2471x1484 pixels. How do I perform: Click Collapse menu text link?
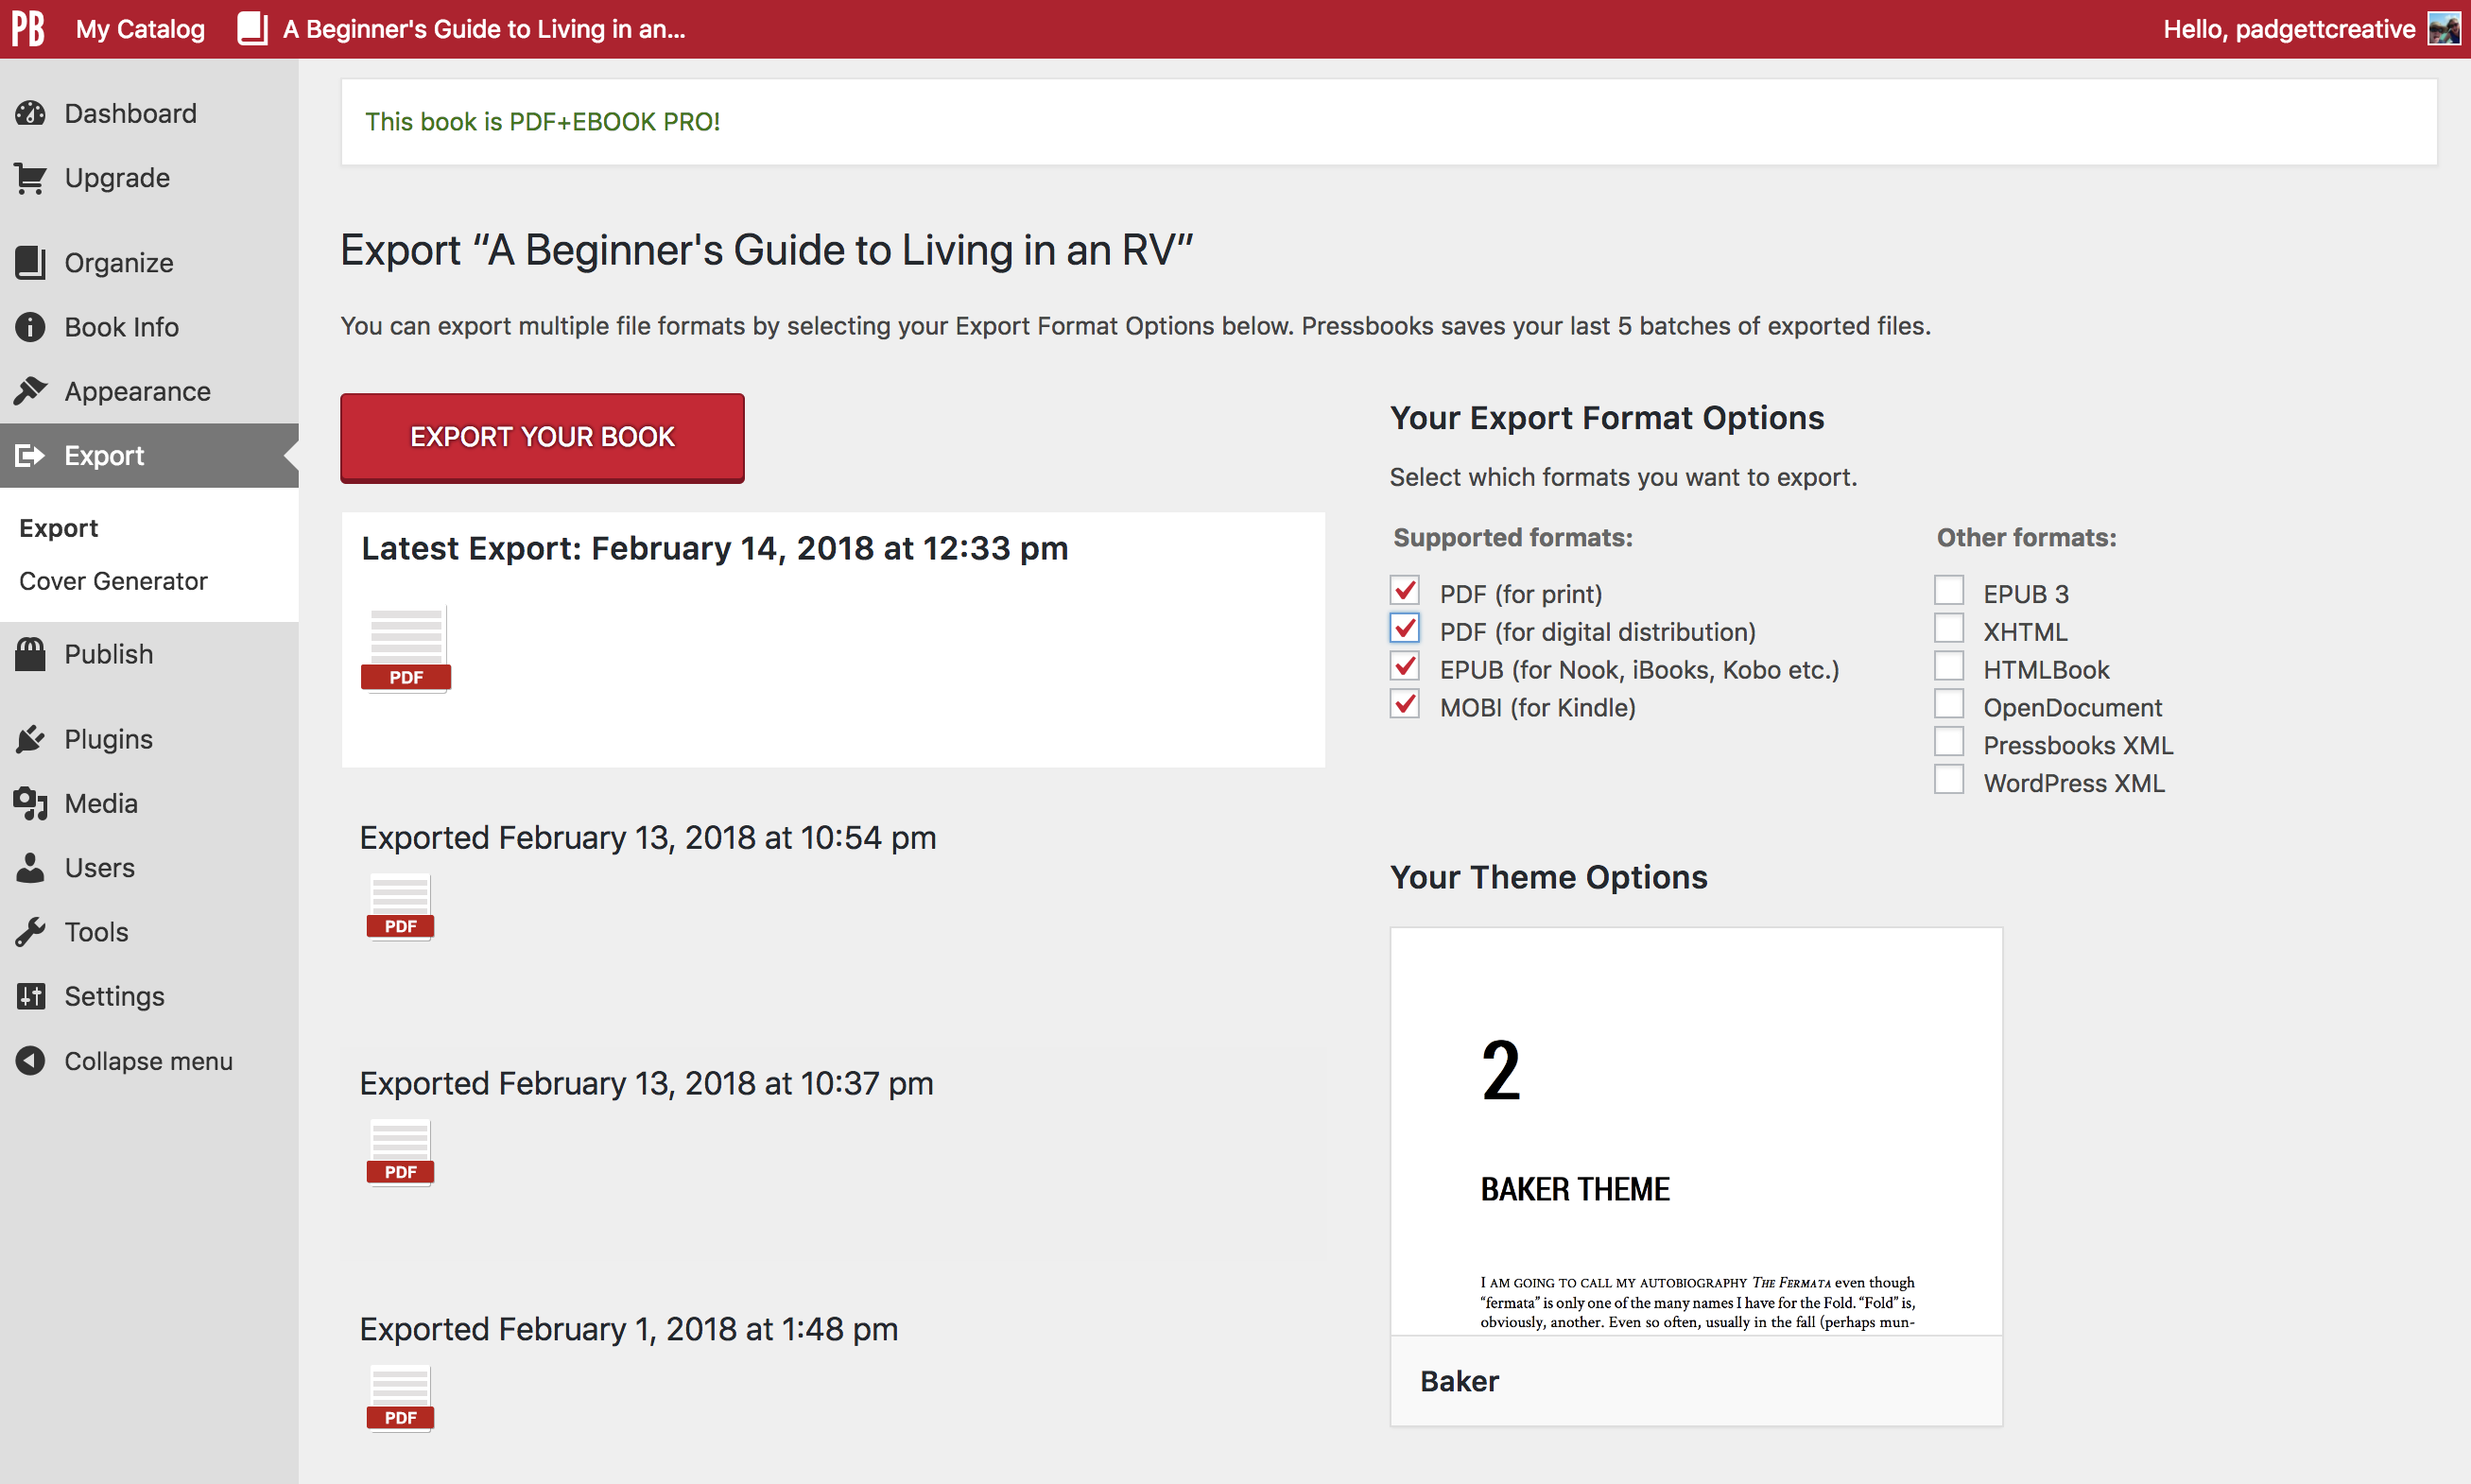coord(149,1061)
